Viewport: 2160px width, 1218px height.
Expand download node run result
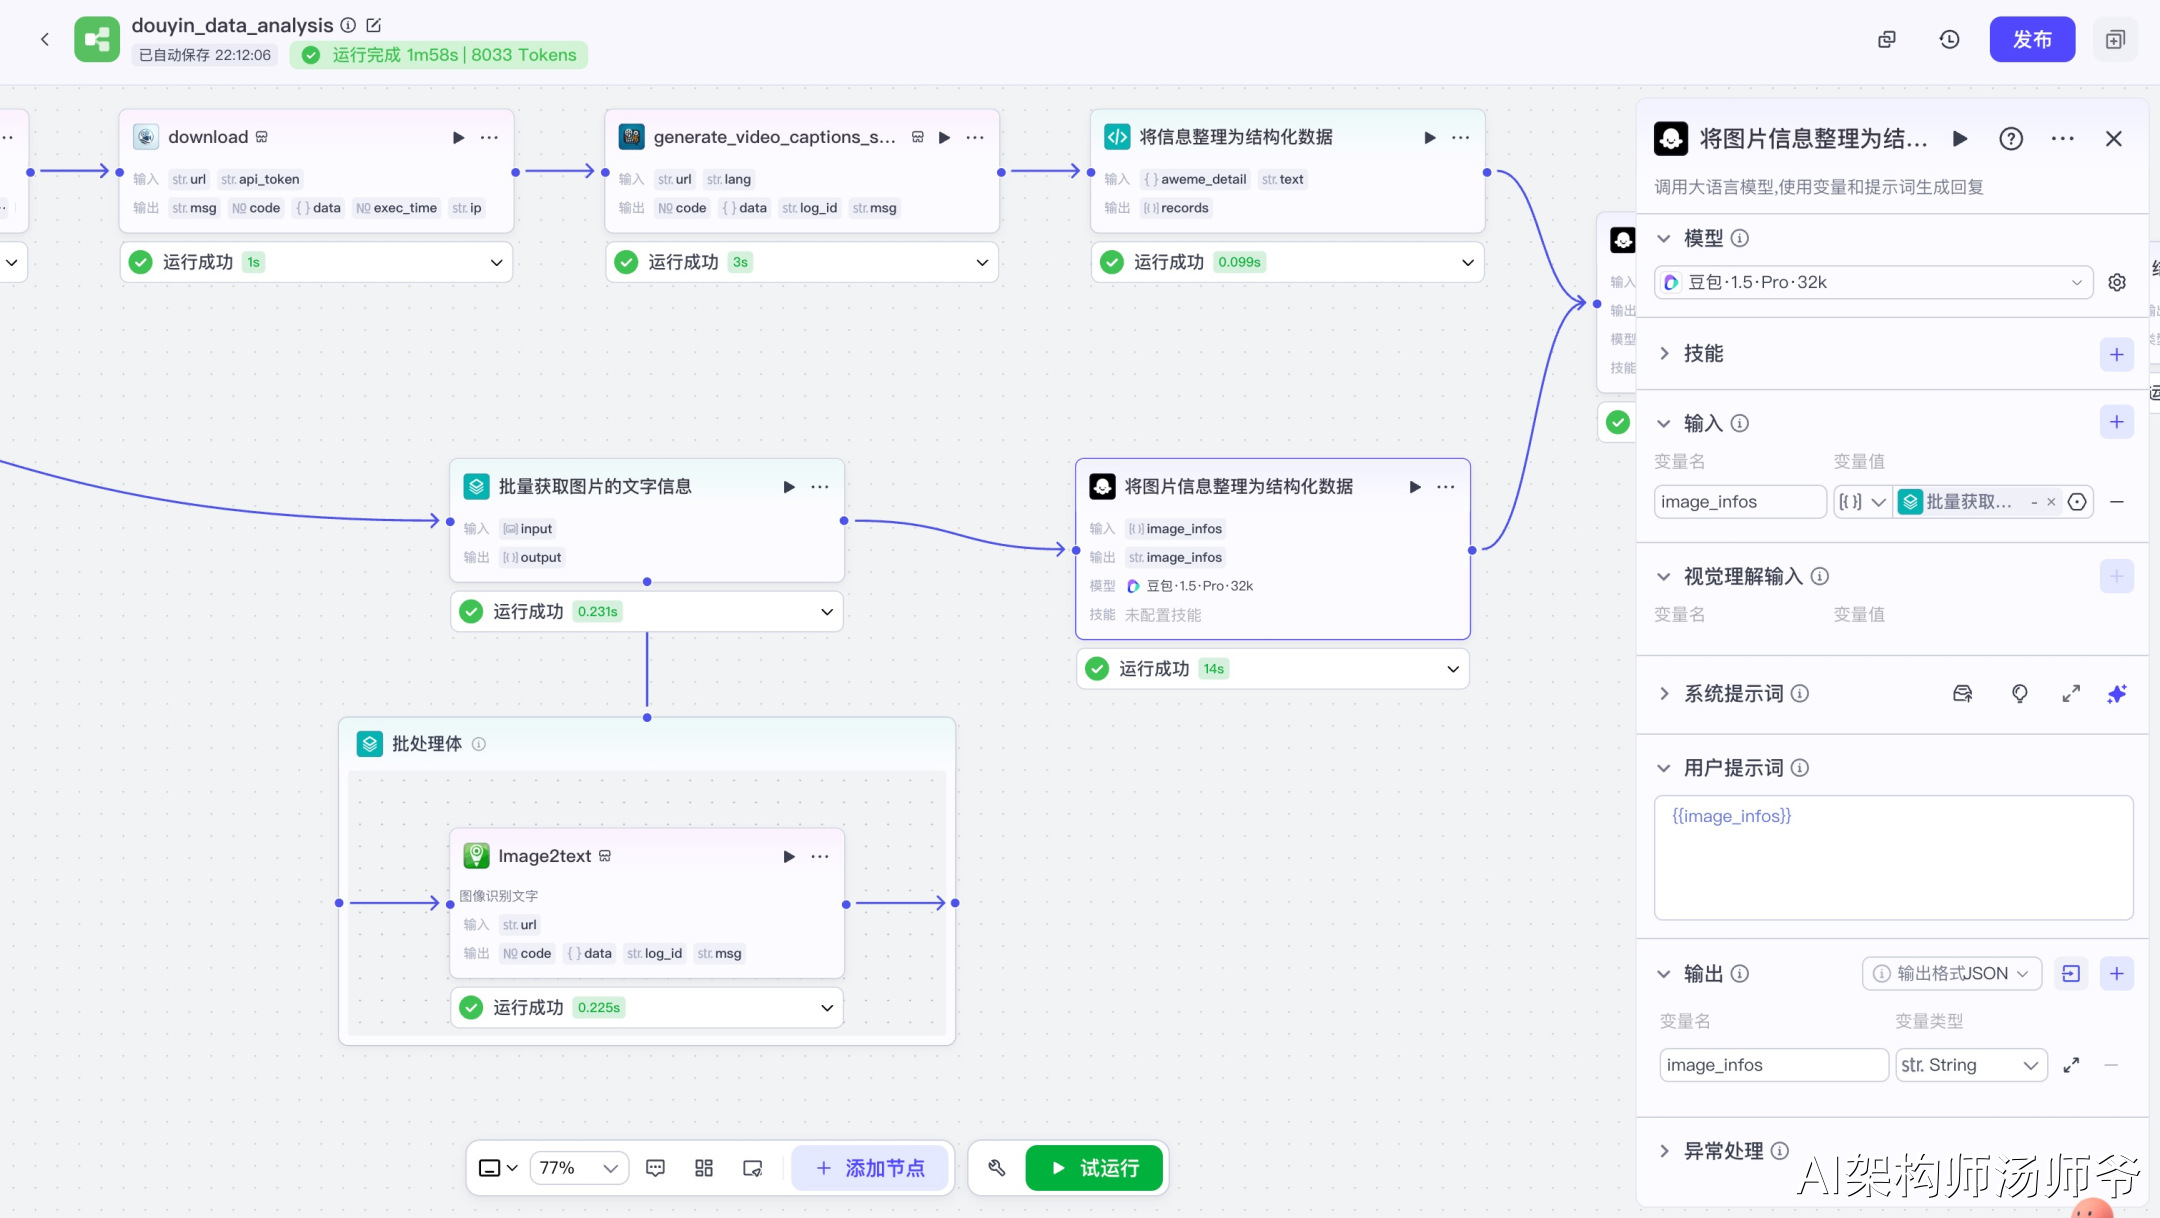pos(496,262)
